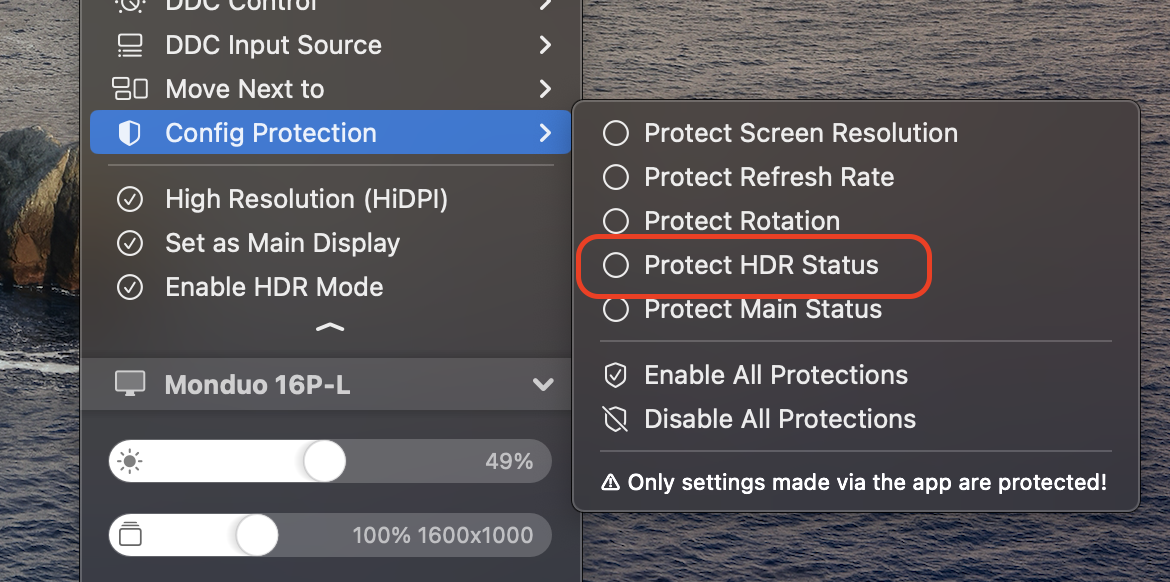Click the brightness slider knob at 49%

[x=325, y=461]
